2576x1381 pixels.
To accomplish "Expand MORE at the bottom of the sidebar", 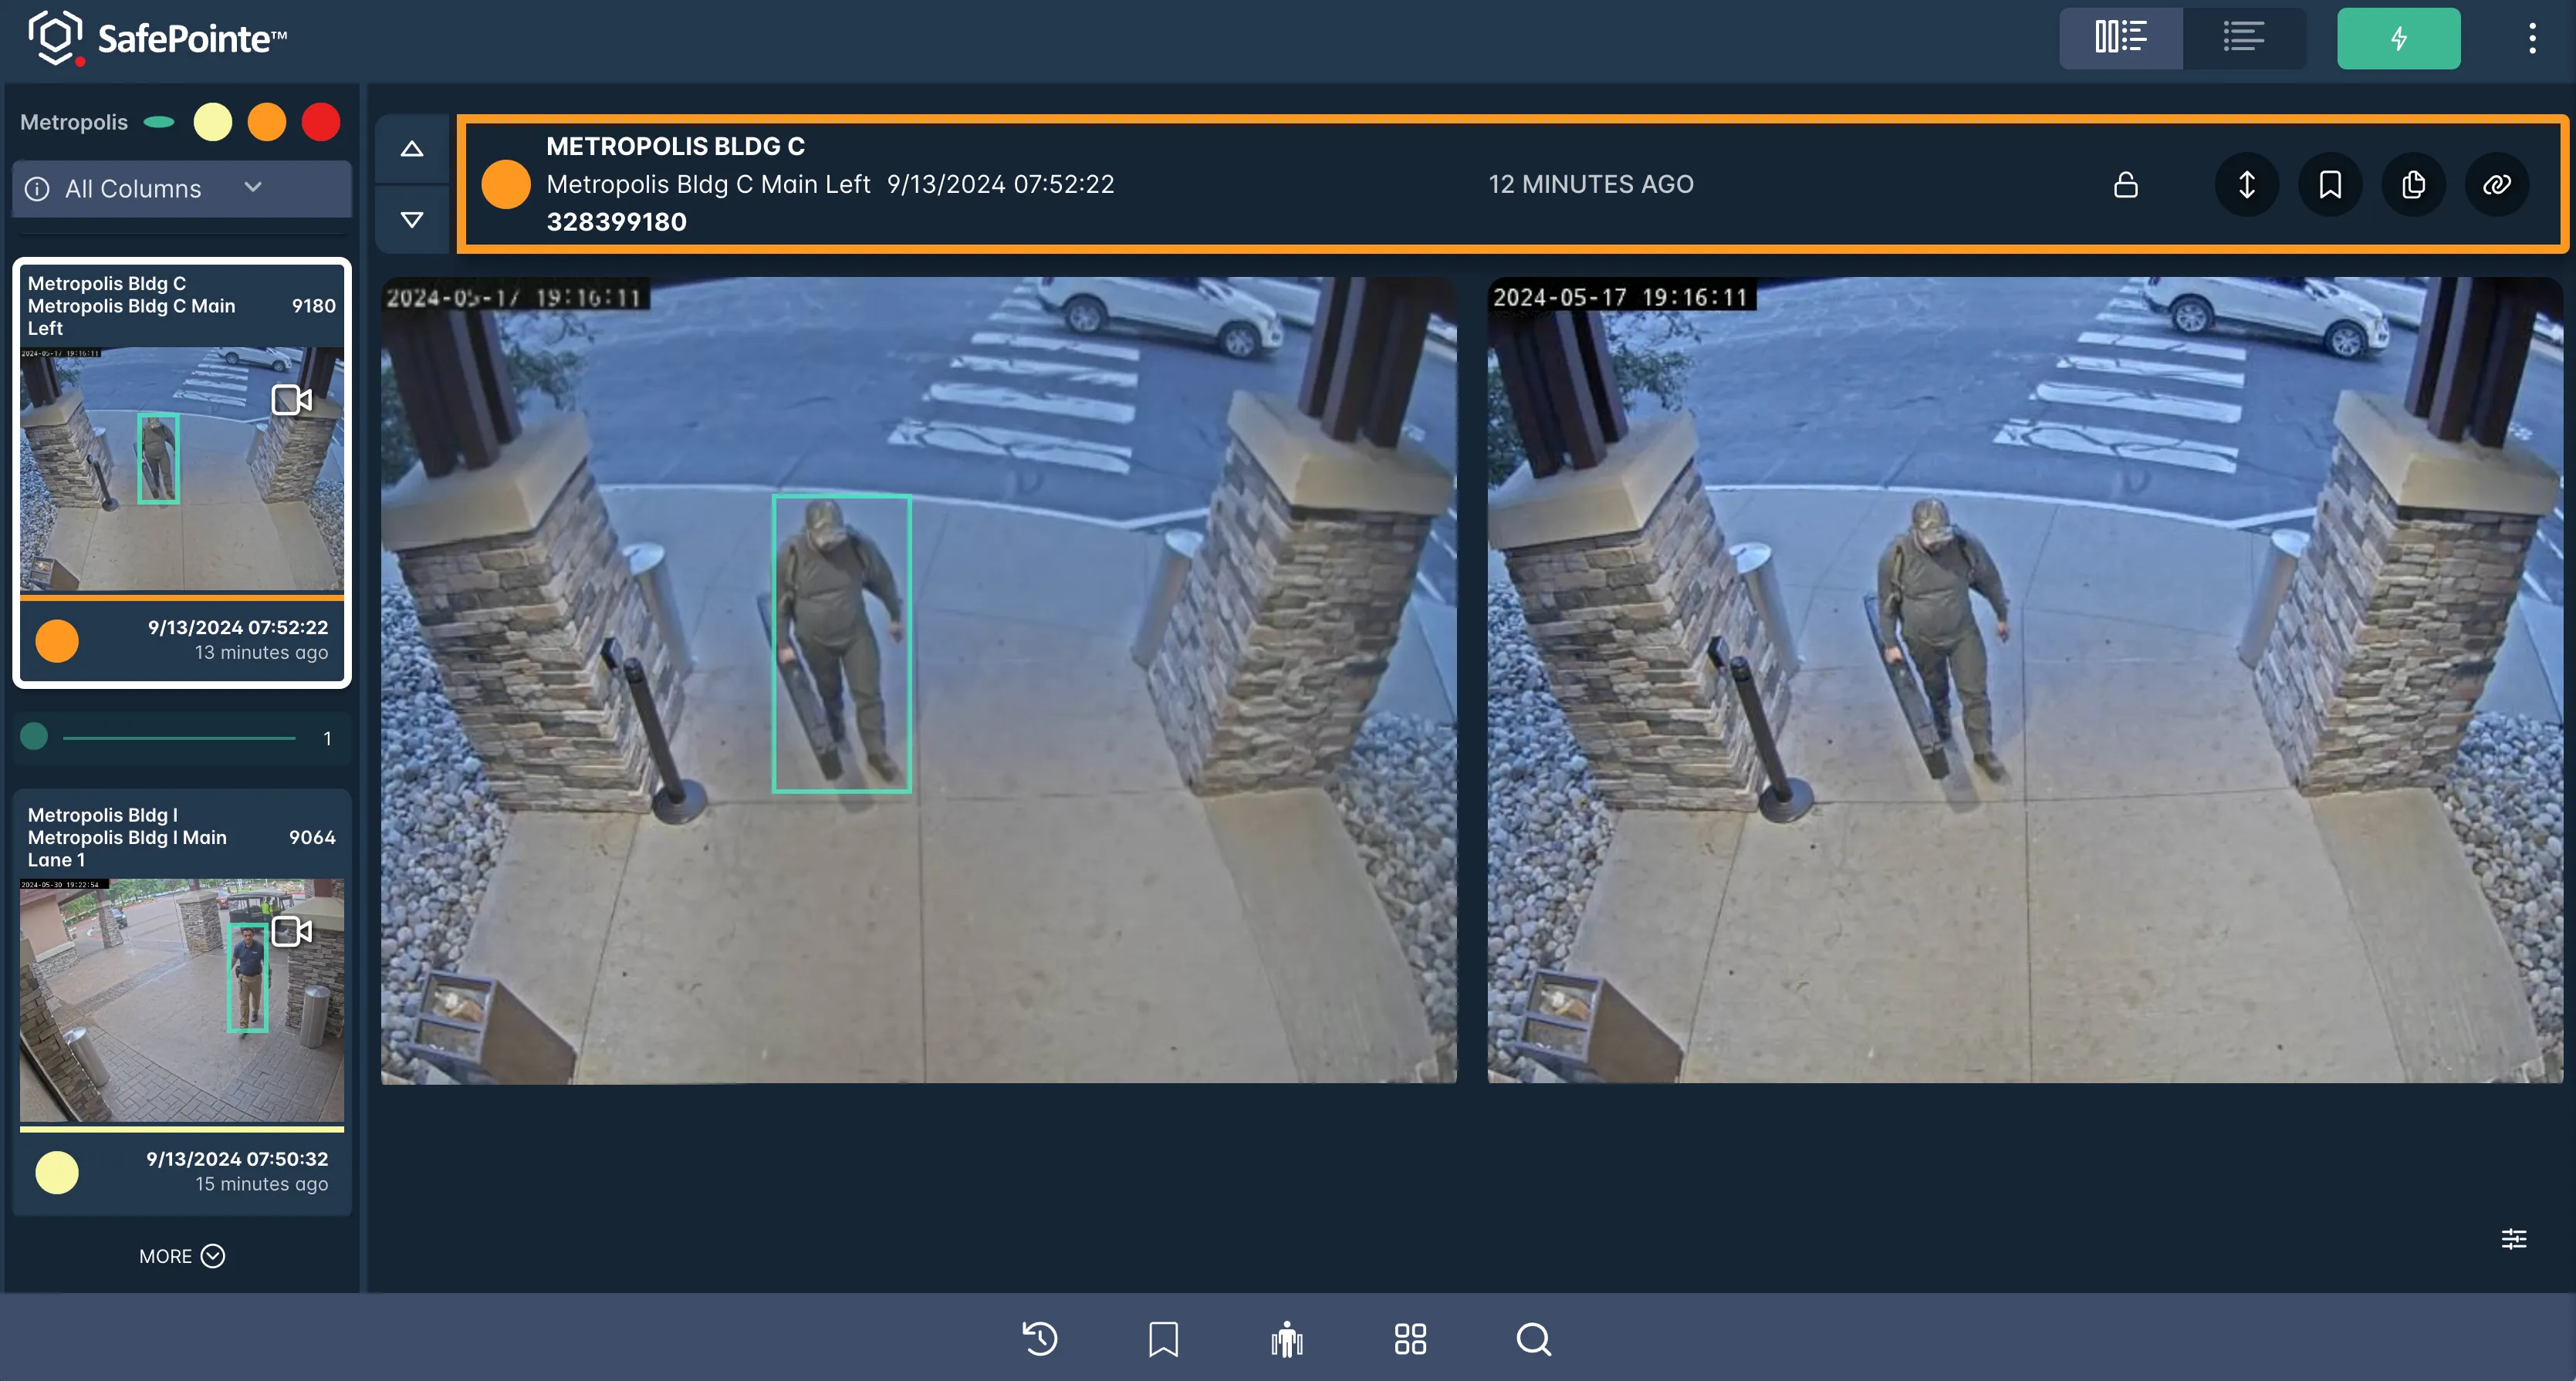I will (x=181, y=1256).
